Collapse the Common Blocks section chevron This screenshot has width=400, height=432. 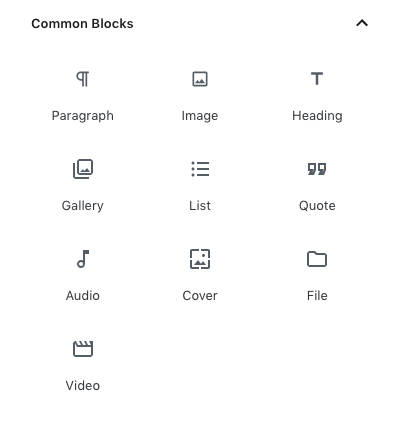click(362, 23)
